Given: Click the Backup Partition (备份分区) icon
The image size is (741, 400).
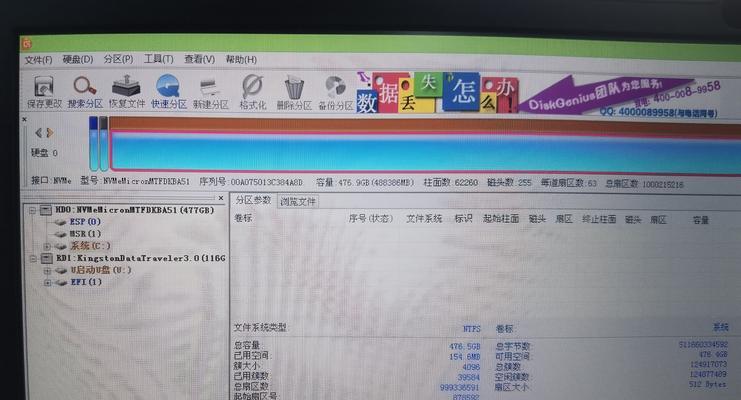Looking at the screenshot, I should coord(336,94).
